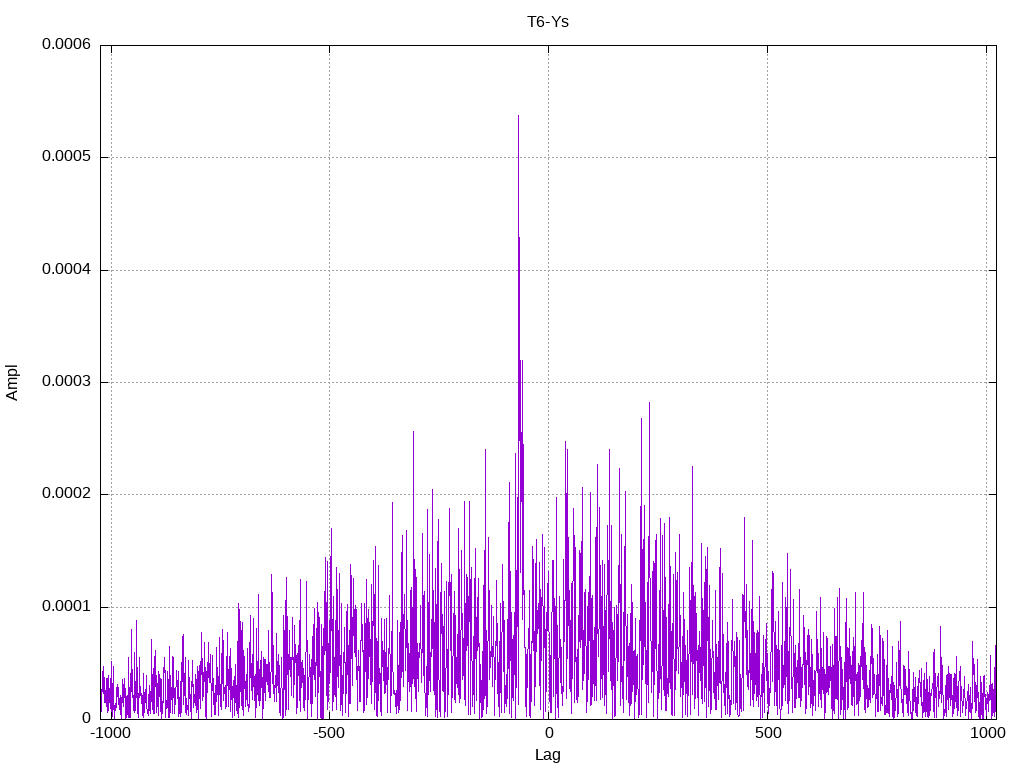Select the Y-axis tick value 0.0001
This screenshot has width=1024, height=768.
67,607
